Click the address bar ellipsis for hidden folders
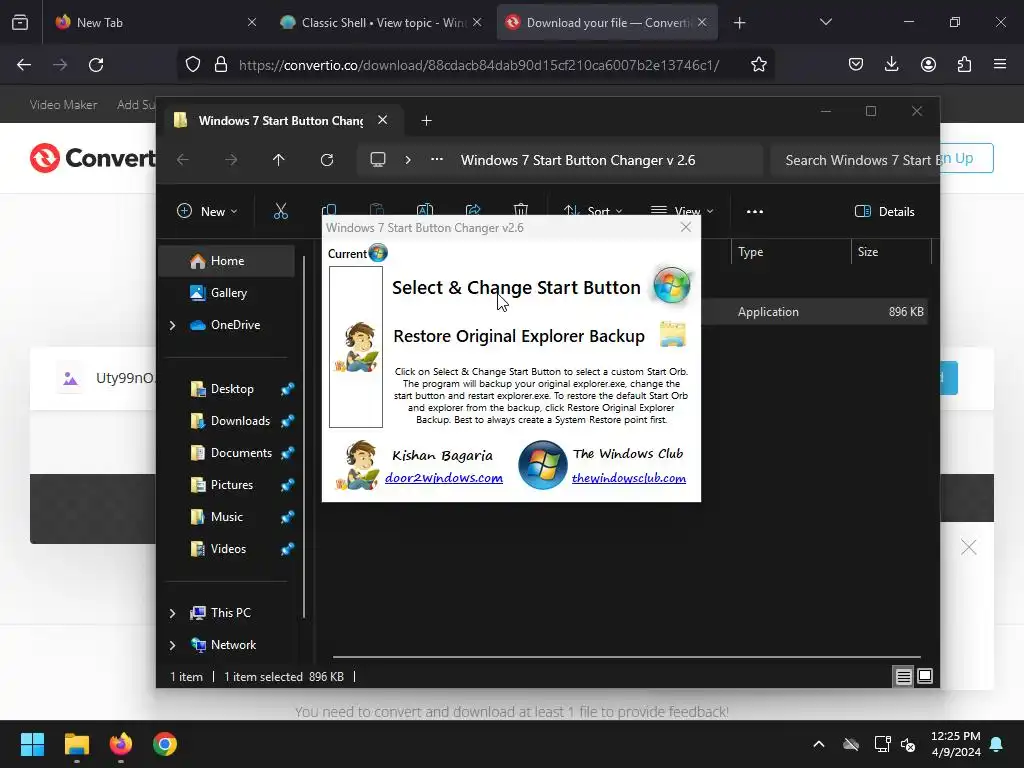 pos(437,160)
